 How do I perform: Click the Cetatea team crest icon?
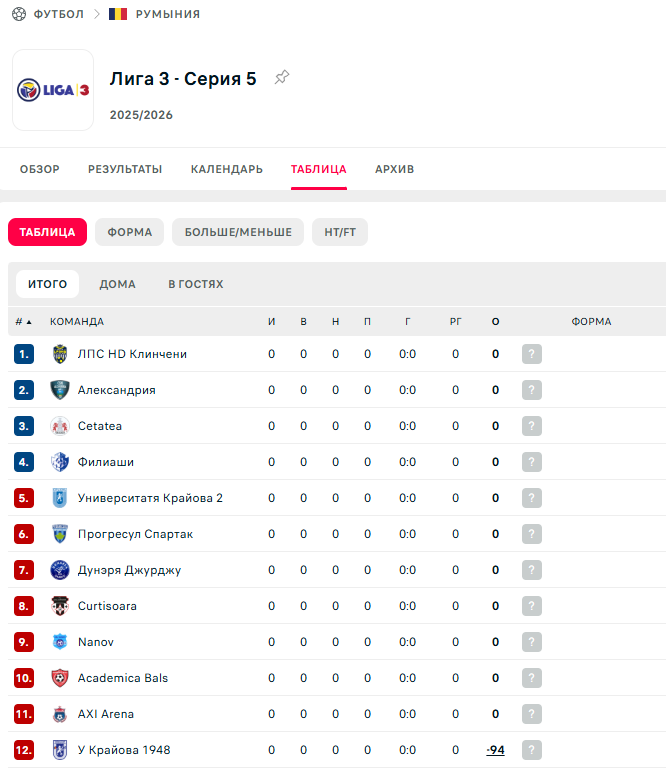point(59,426)
